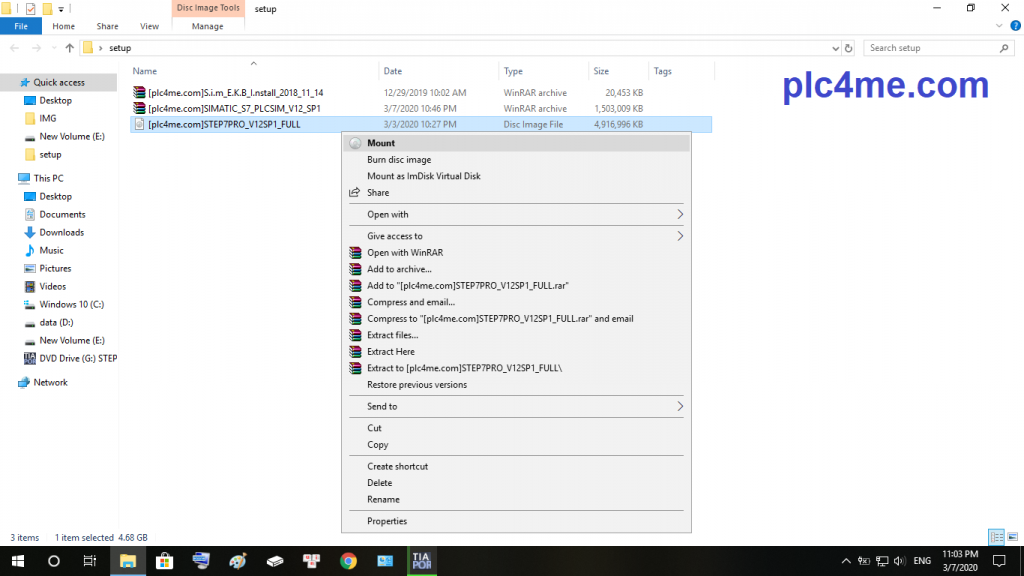This screenshot has width=1024, height=576.
Task: Select Network in navigation pane
Action: [50, 383]
